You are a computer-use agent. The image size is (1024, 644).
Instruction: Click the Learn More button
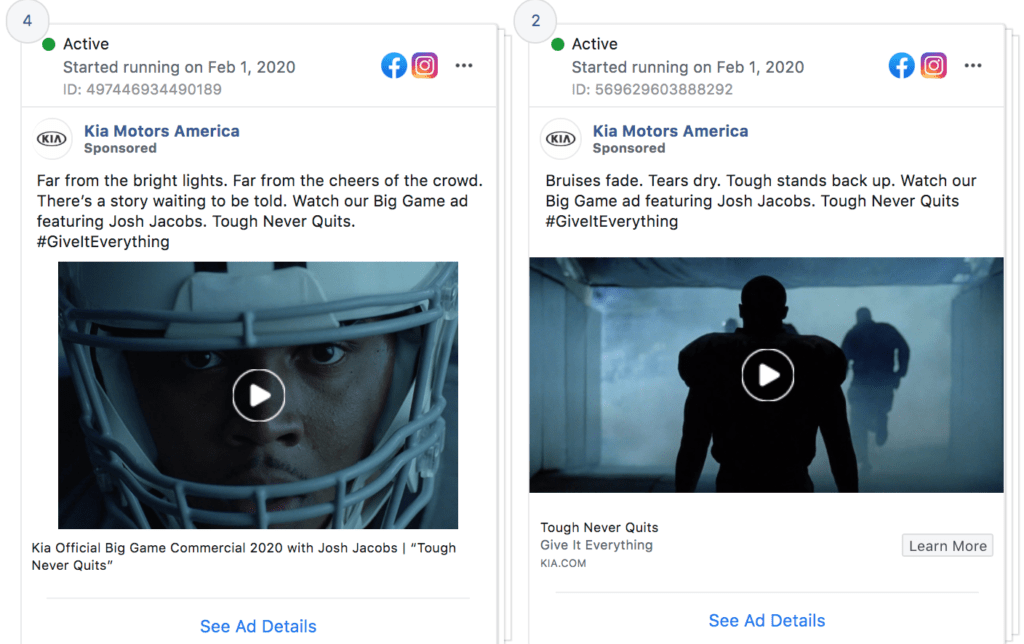[x=948, y=545]
